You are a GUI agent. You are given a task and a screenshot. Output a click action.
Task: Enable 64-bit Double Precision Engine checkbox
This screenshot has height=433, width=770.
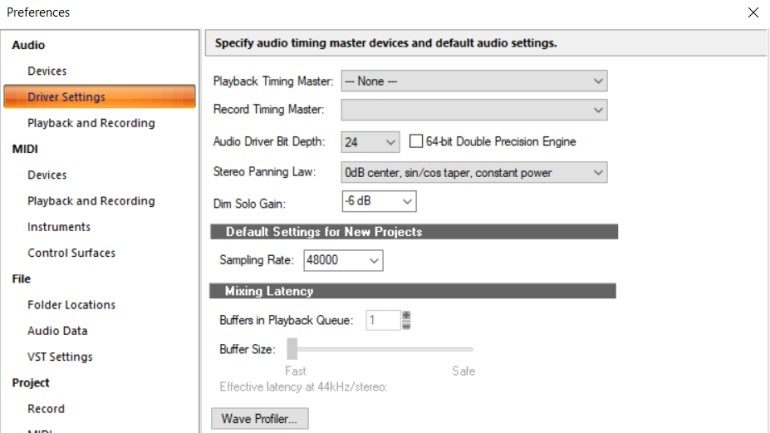pyautogui.click(x=416, y=142)
